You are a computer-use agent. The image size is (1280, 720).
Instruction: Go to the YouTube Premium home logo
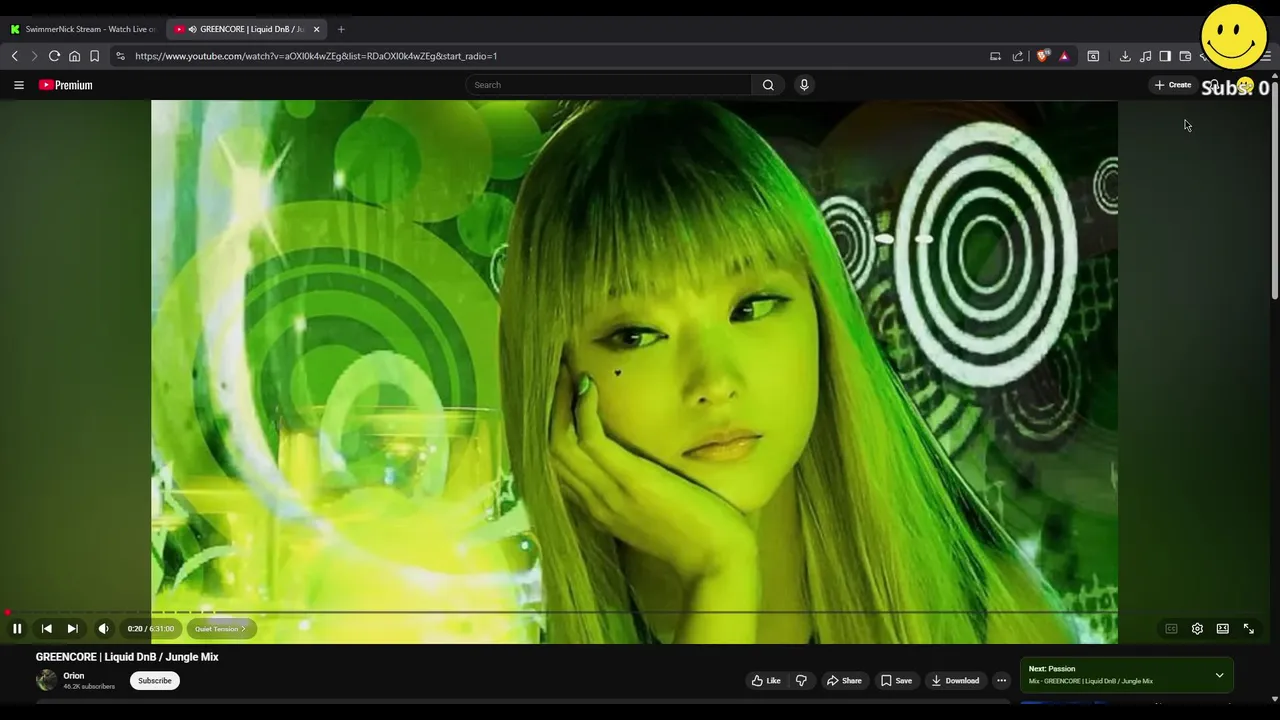[66, 85]
